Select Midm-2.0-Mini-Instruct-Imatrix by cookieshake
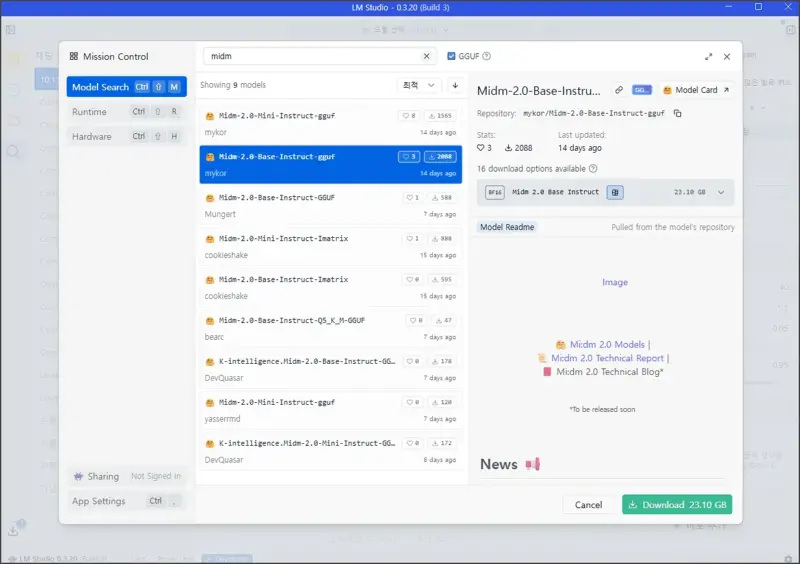Image resolution: width=800 pixels, height=564 pixels. [x=331, y=247]
